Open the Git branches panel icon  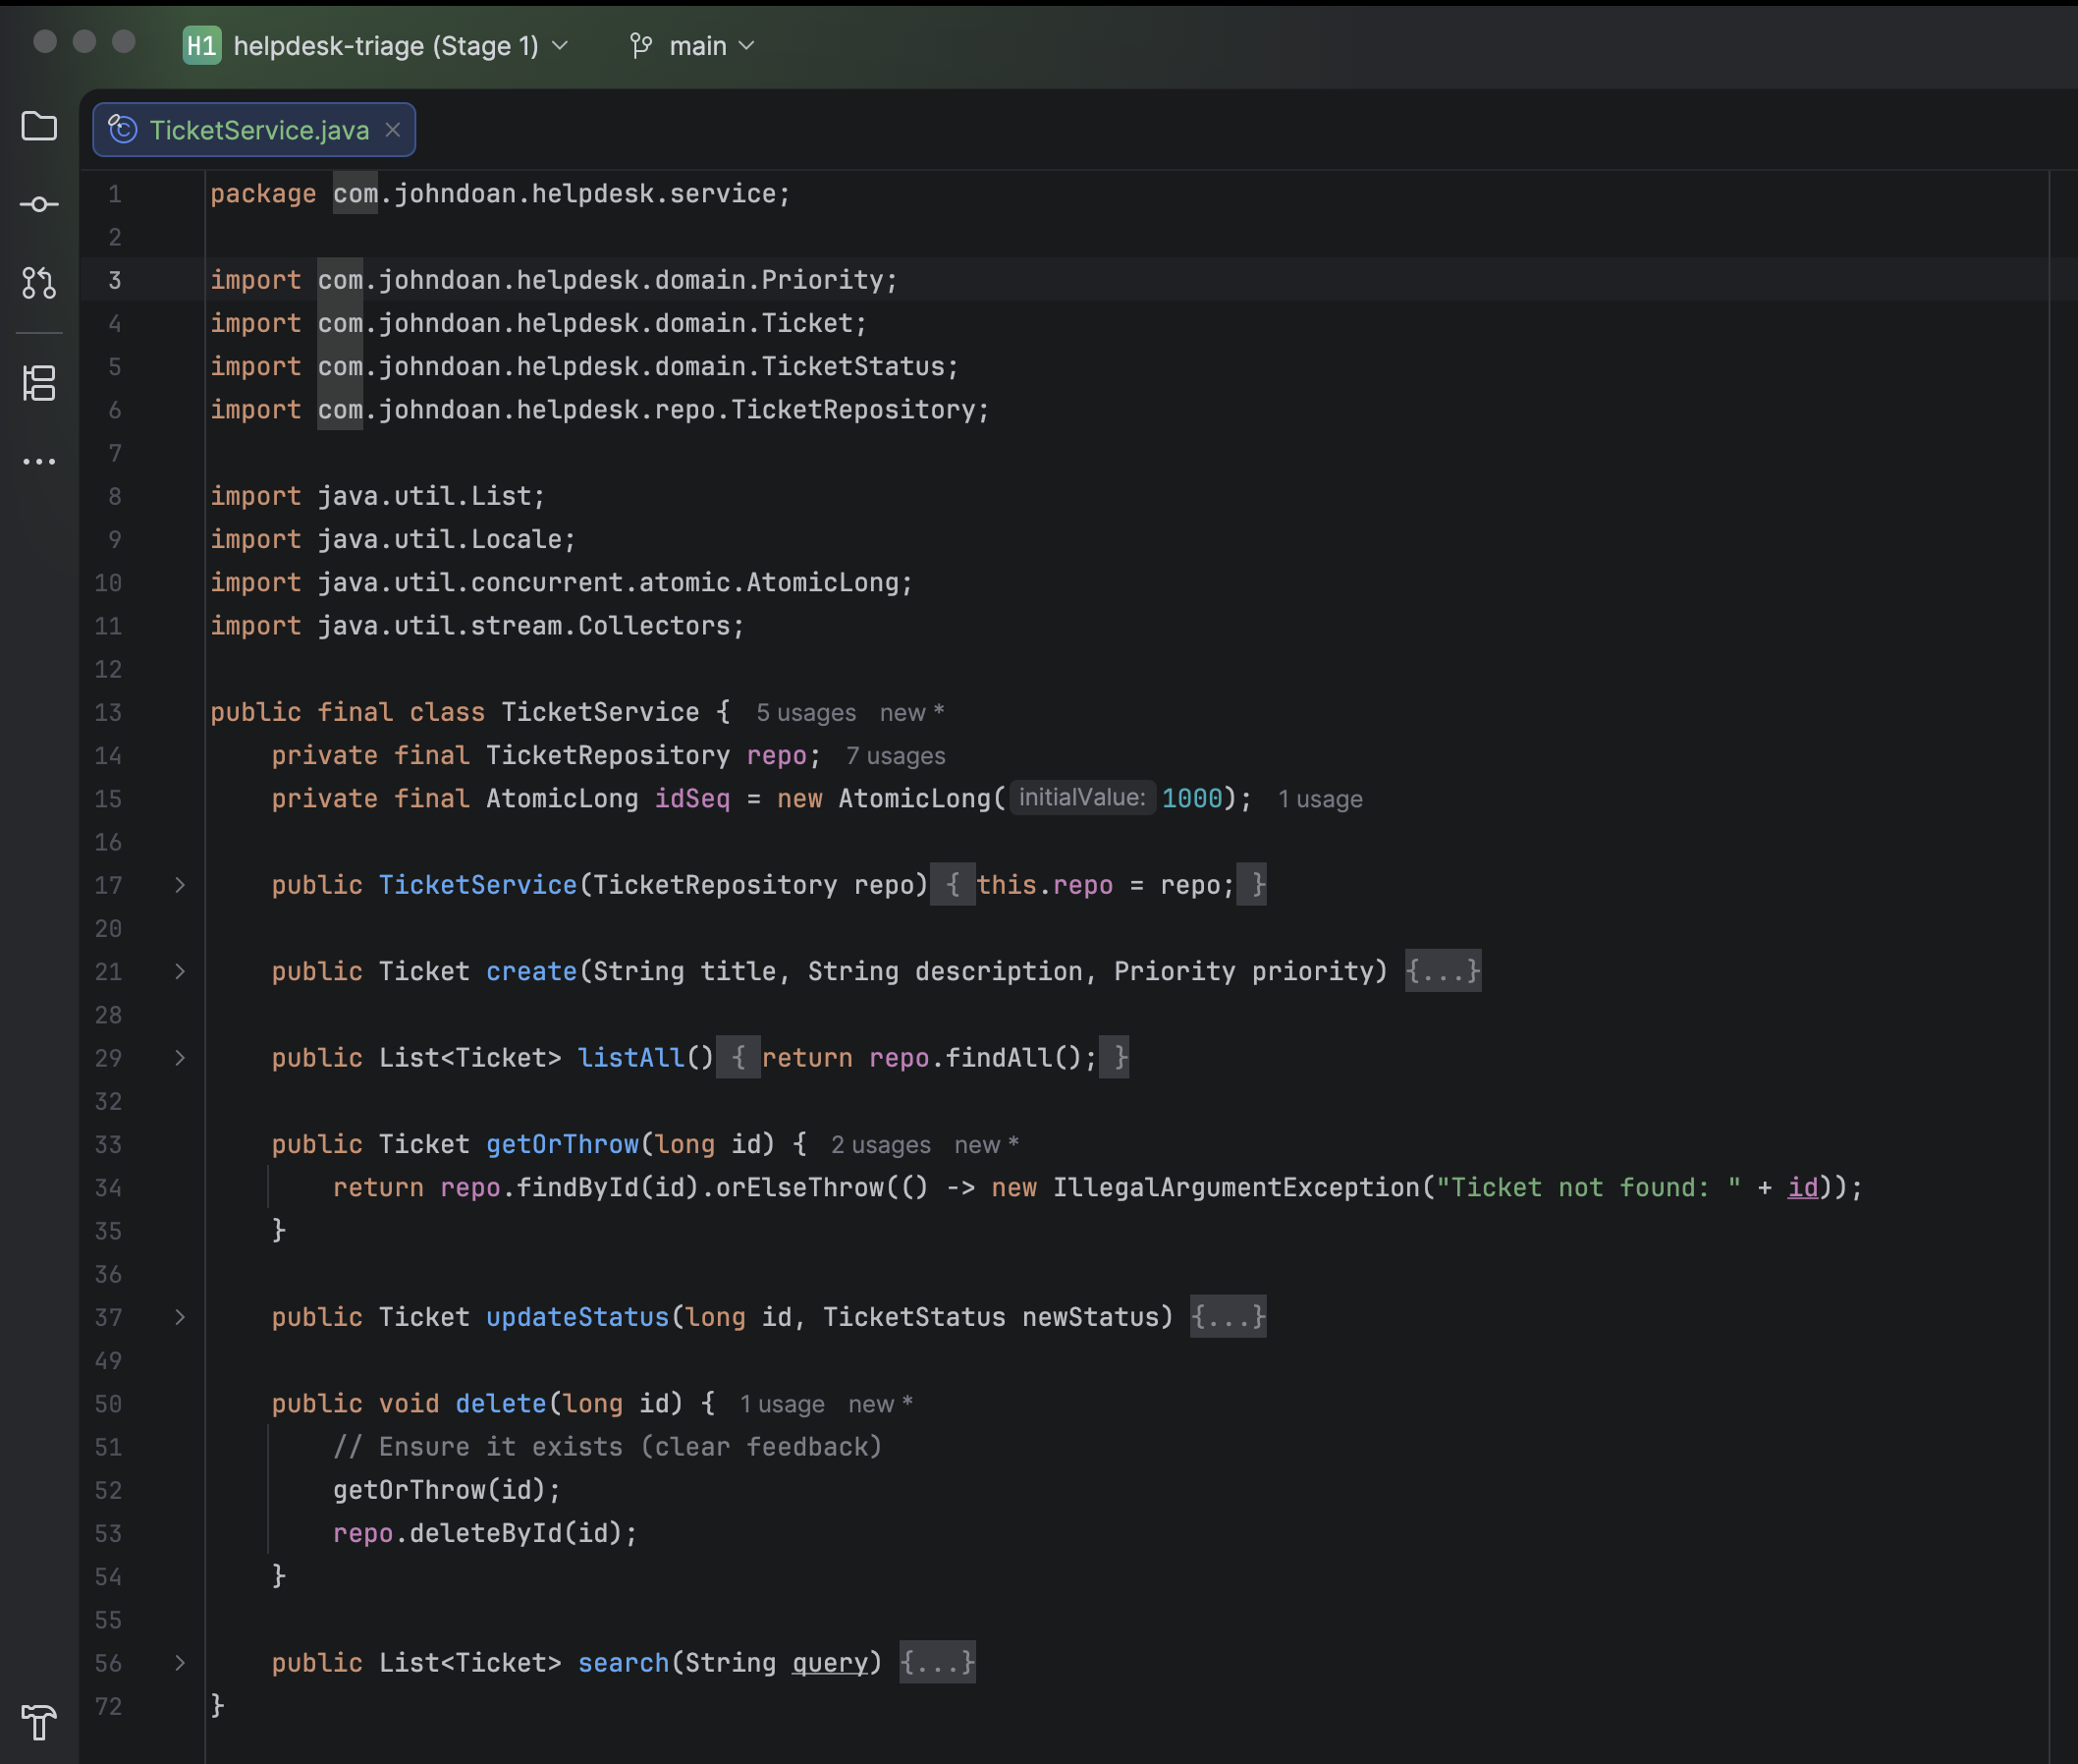tap(39, 283)
